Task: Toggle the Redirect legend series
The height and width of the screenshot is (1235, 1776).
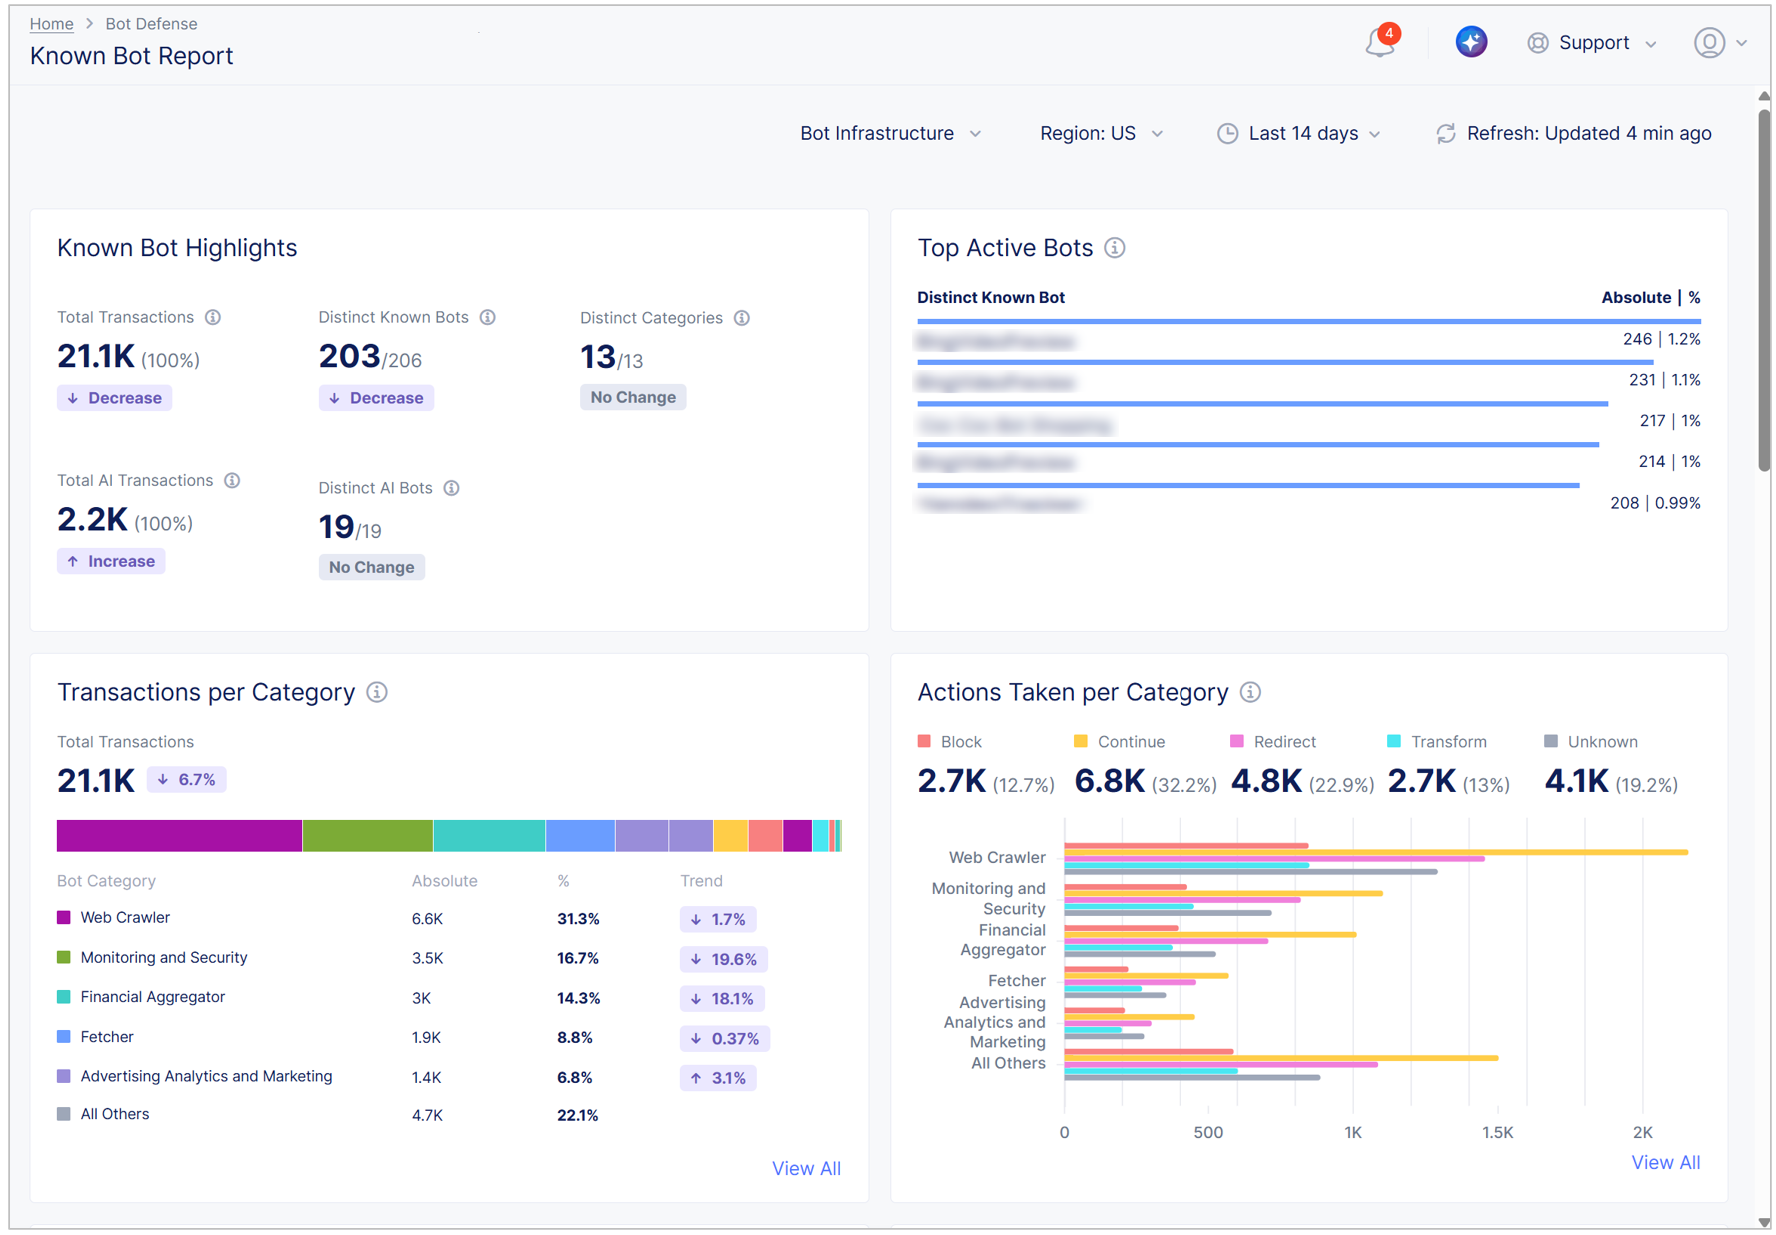Action: click(x=1272, y=742)
